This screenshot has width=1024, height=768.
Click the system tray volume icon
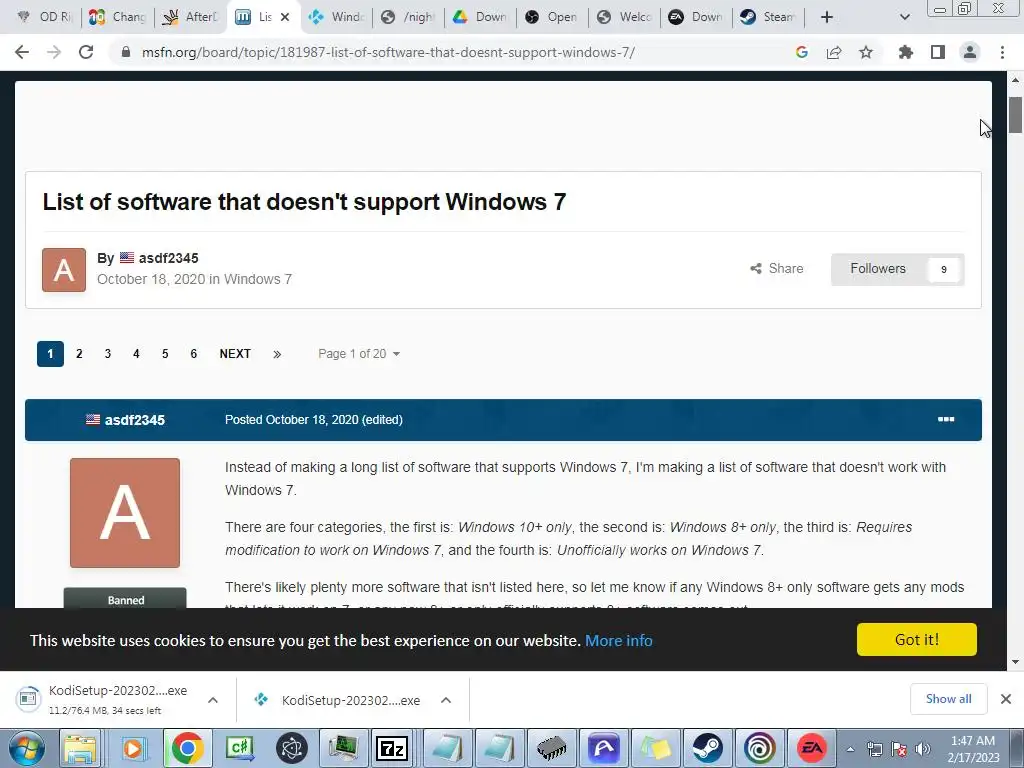(923, 748)
